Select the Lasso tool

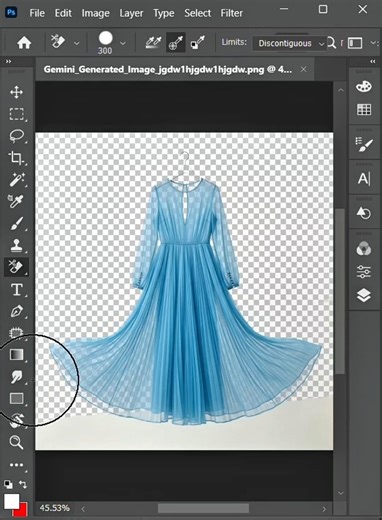pyautogui.click(x=16, y=136)
